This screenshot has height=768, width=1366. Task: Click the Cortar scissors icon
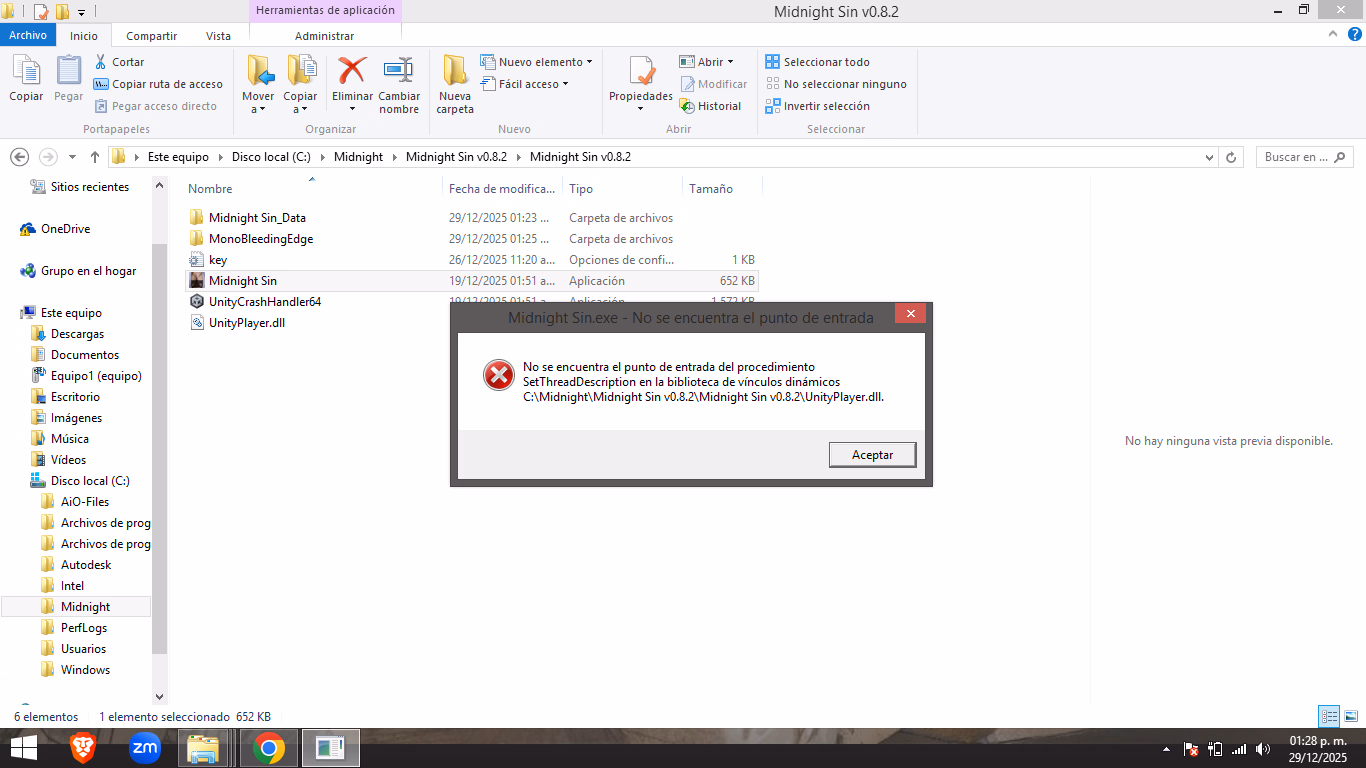(101, 62)
